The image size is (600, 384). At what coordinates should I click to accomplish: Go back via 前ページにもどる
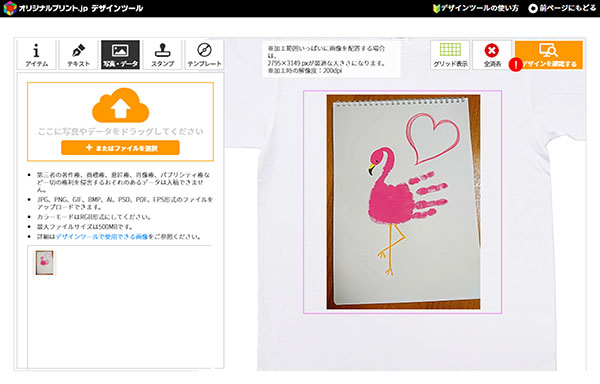tap(562, 8)
